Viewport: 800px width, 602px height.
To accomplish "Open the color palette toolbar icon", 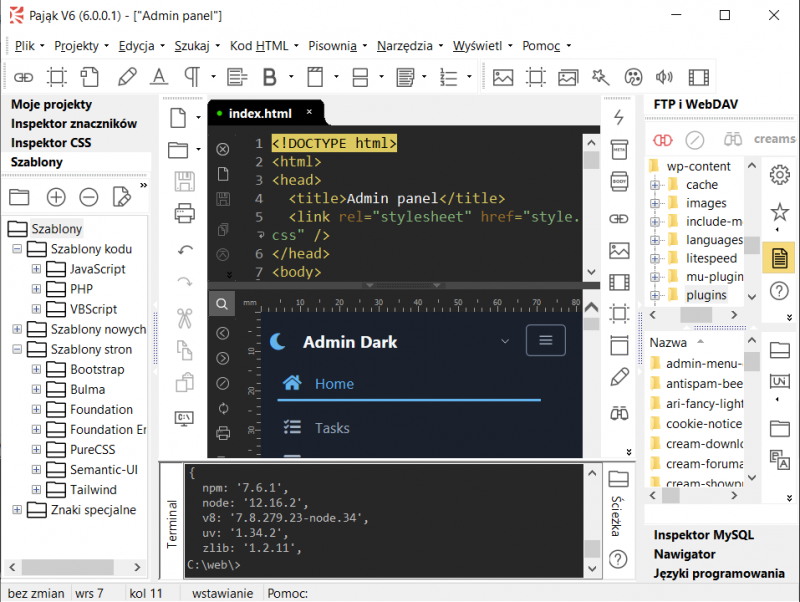I will pos(633,78).
